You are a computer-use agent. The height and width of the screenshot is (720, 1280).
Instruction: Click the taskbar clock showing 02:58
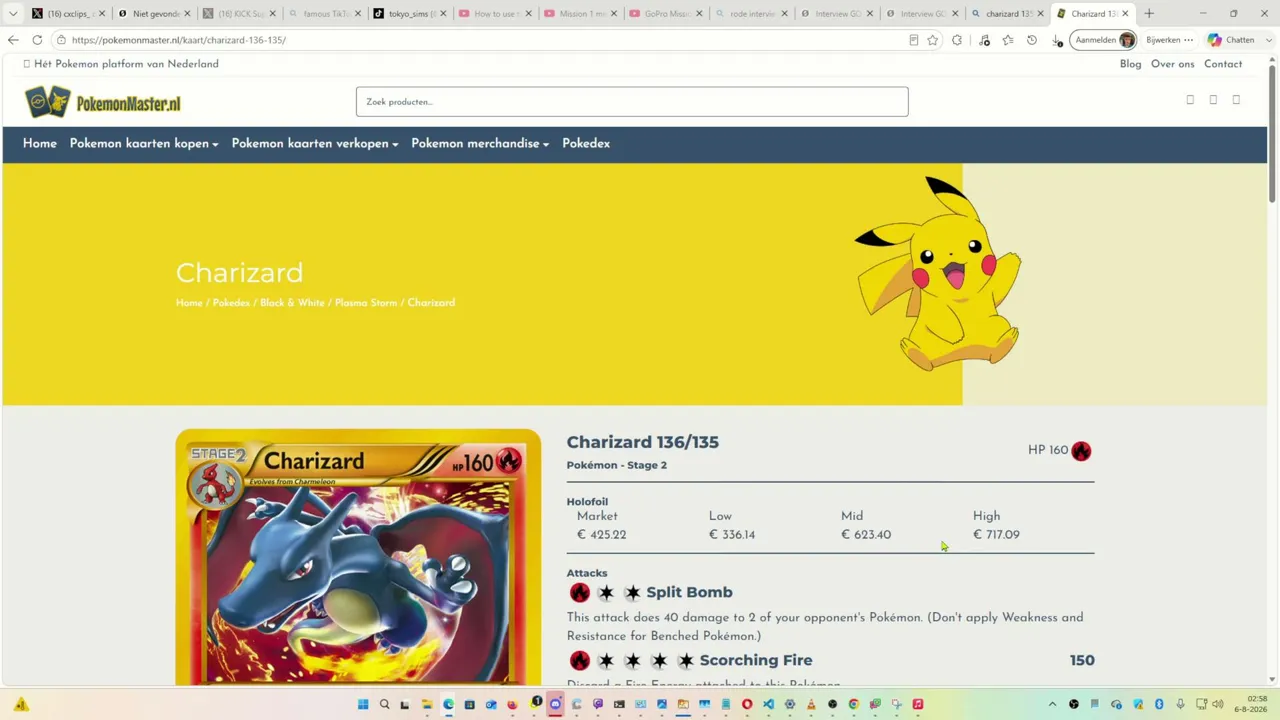(1258, 698)
